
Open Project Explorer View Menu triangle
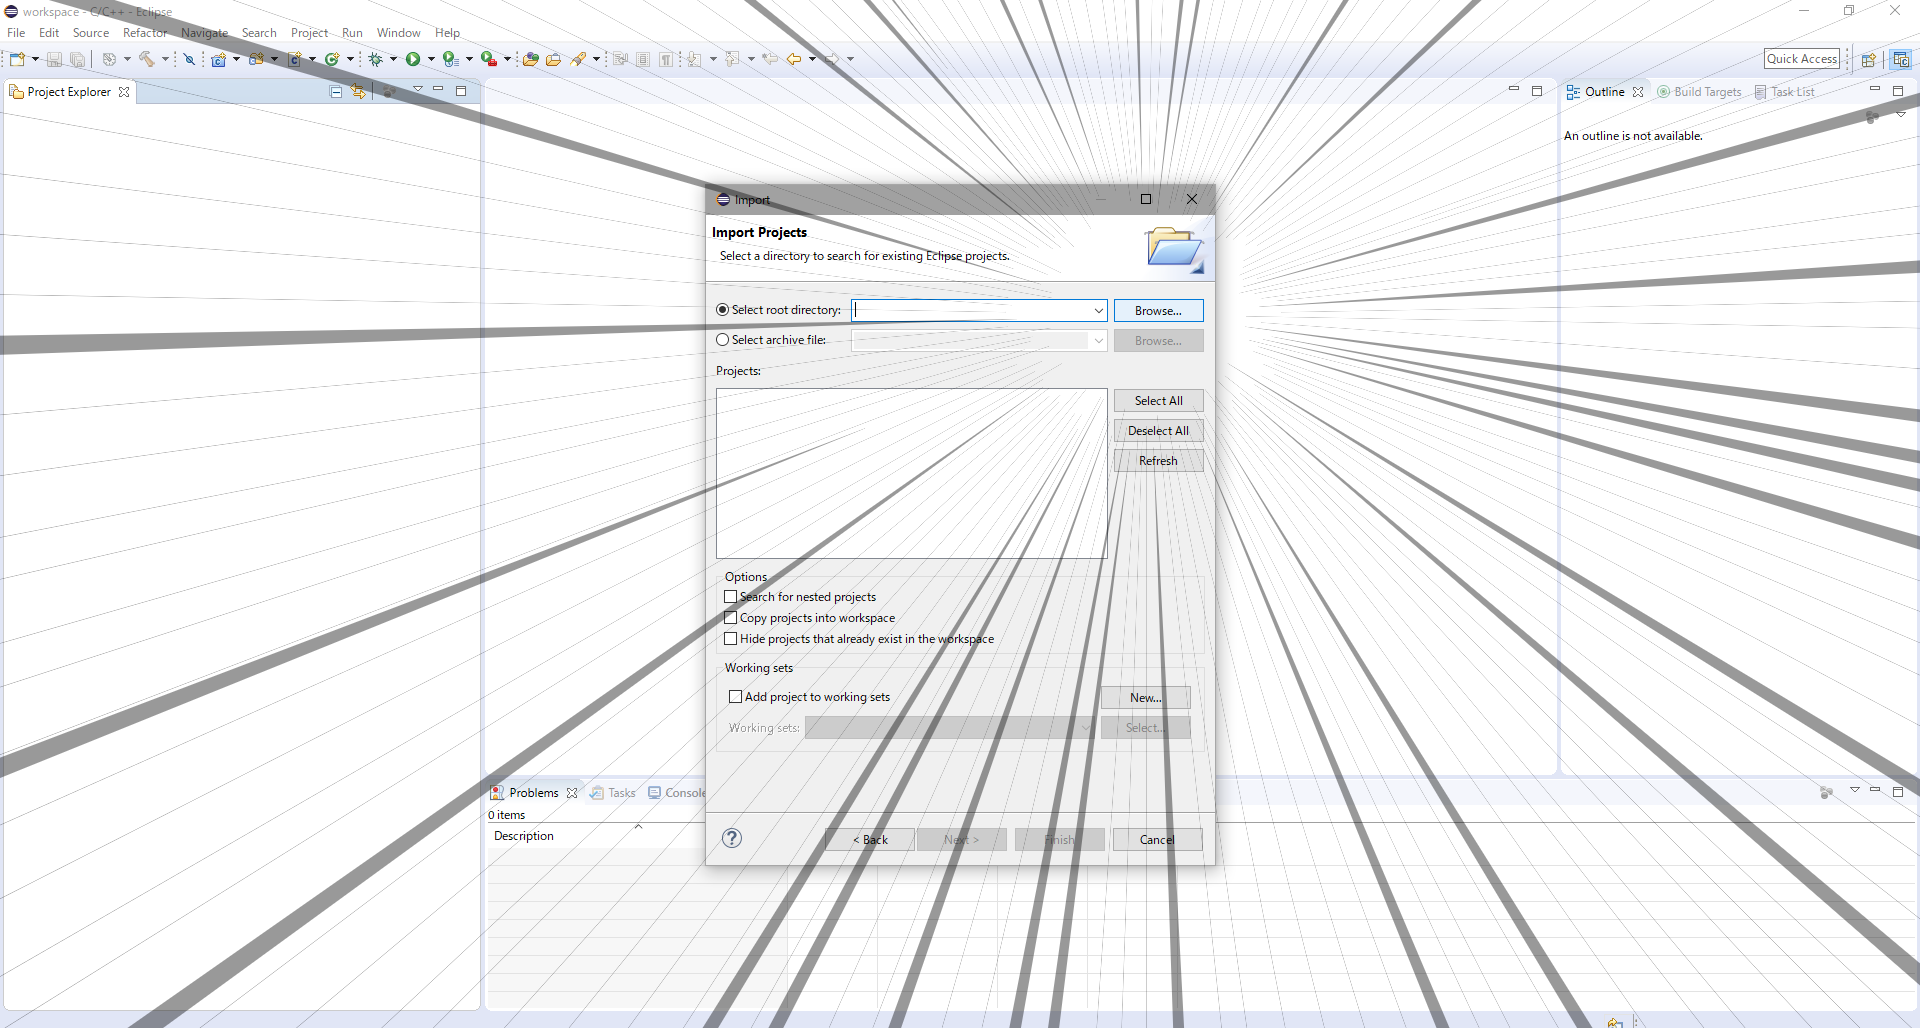[417, 90]
